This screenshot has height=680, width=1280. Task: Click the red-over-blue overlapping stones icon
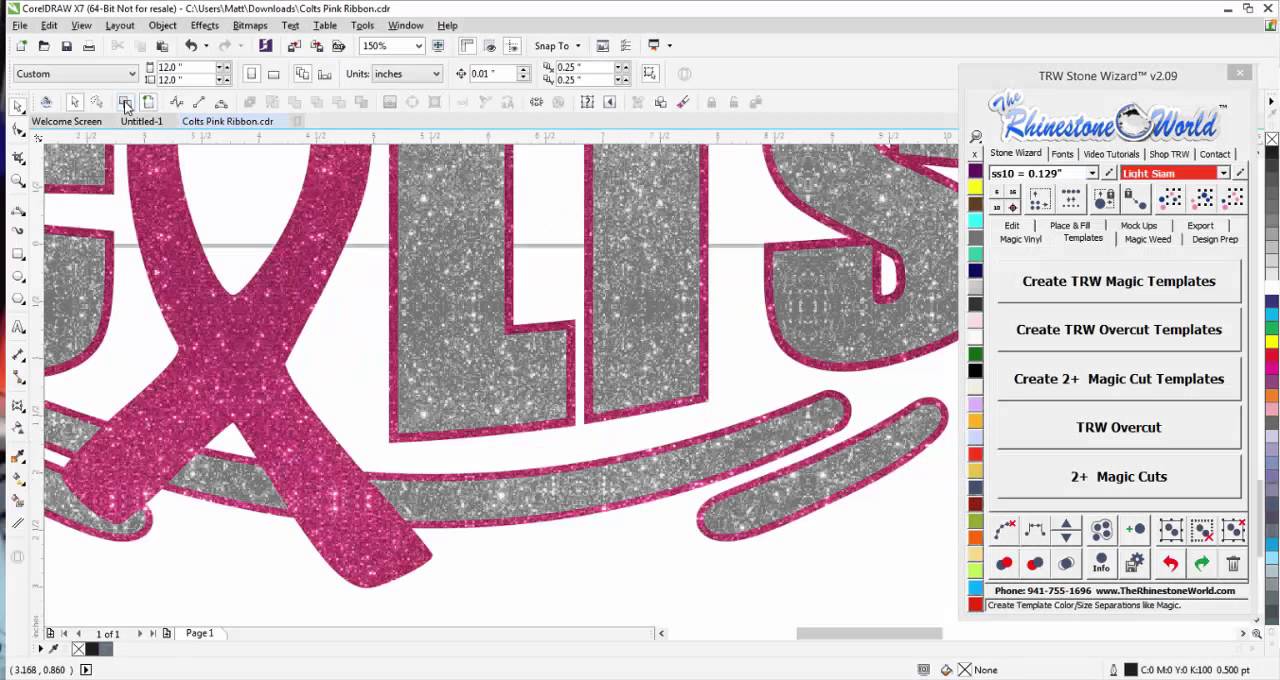1004,564
